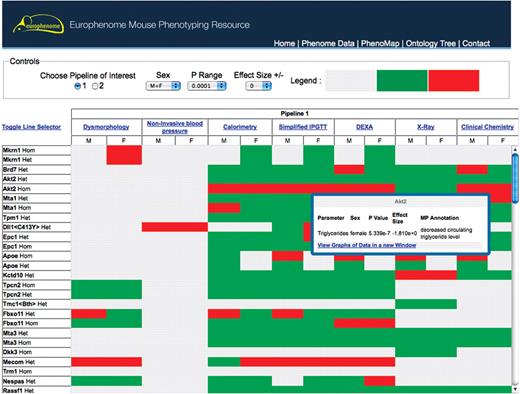Screen dimensions: 520x394
Task: Open Calorimetry column link
Action: click(240, 127)
